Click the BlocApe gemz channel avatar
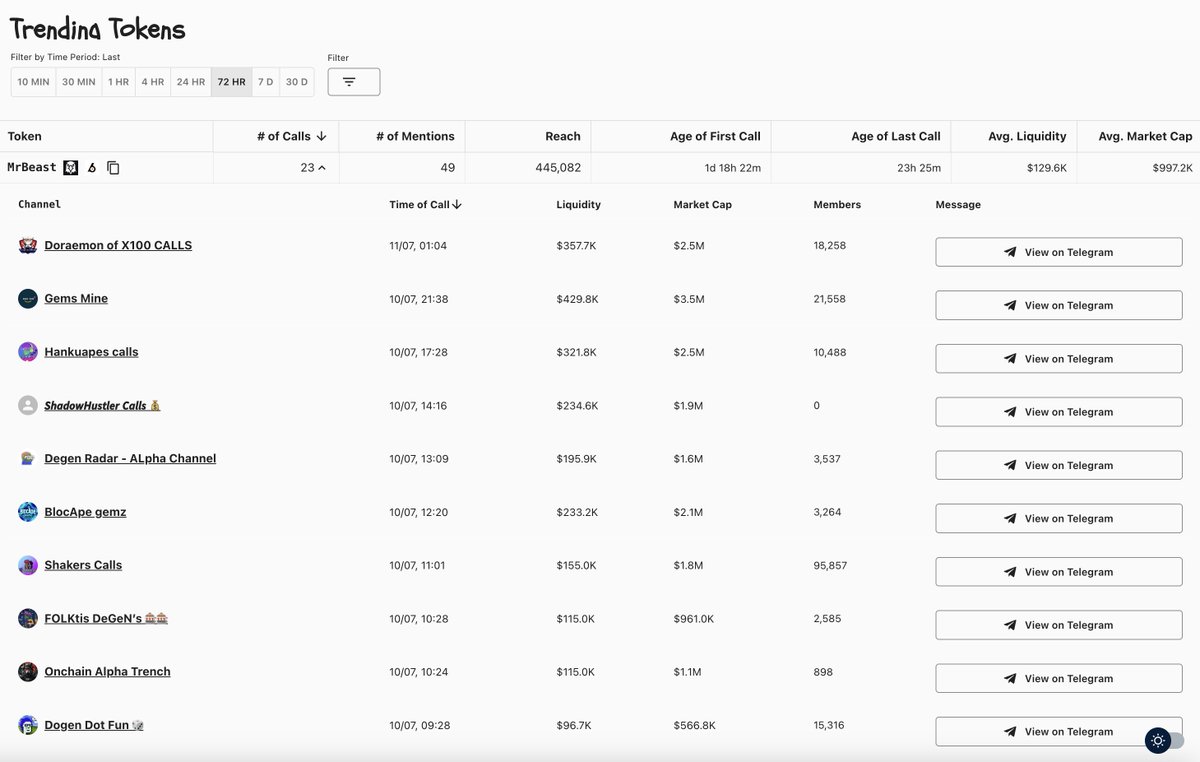The image size is (1200, 762). tap(28, 512)
